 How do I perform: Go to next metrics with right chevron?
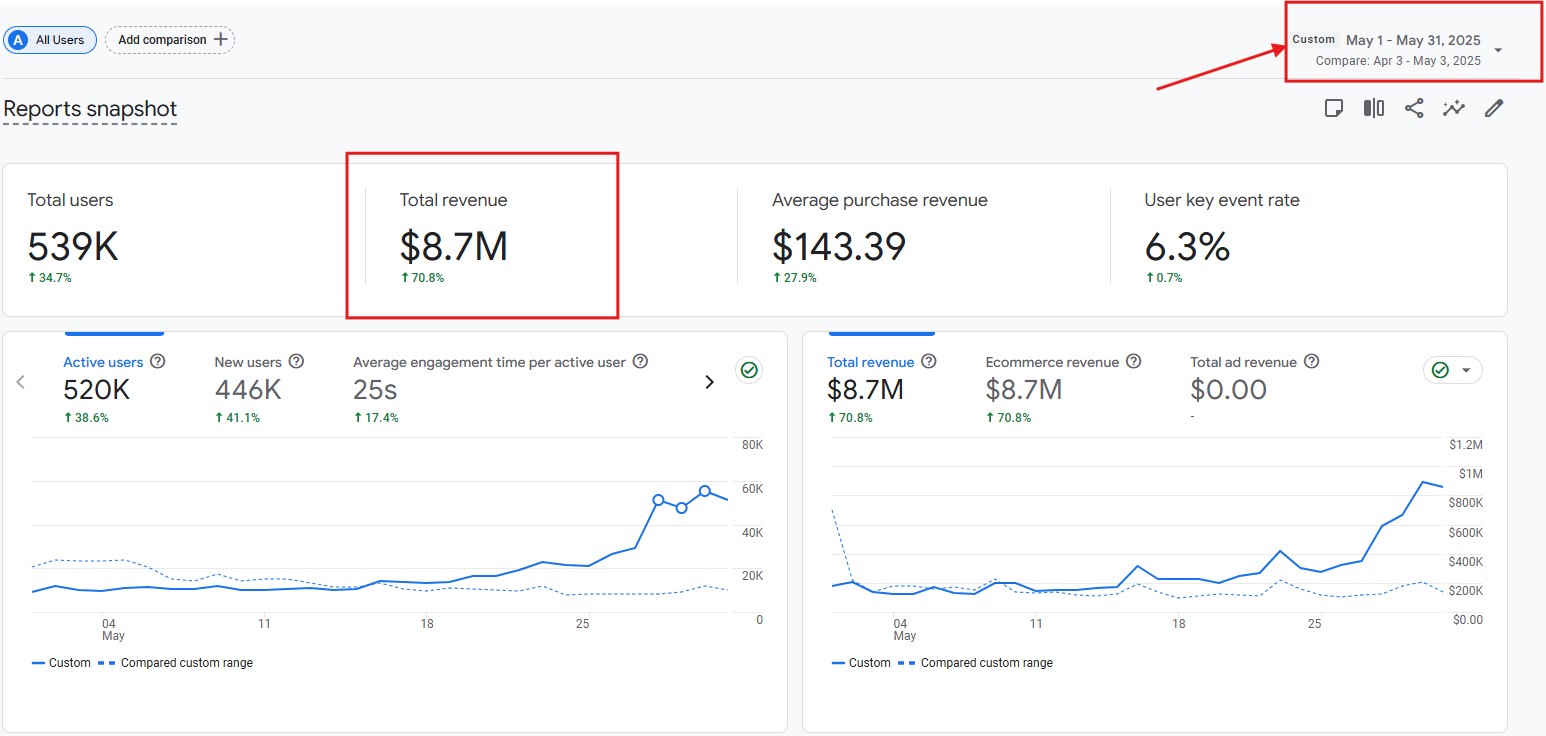coord(709,382)
